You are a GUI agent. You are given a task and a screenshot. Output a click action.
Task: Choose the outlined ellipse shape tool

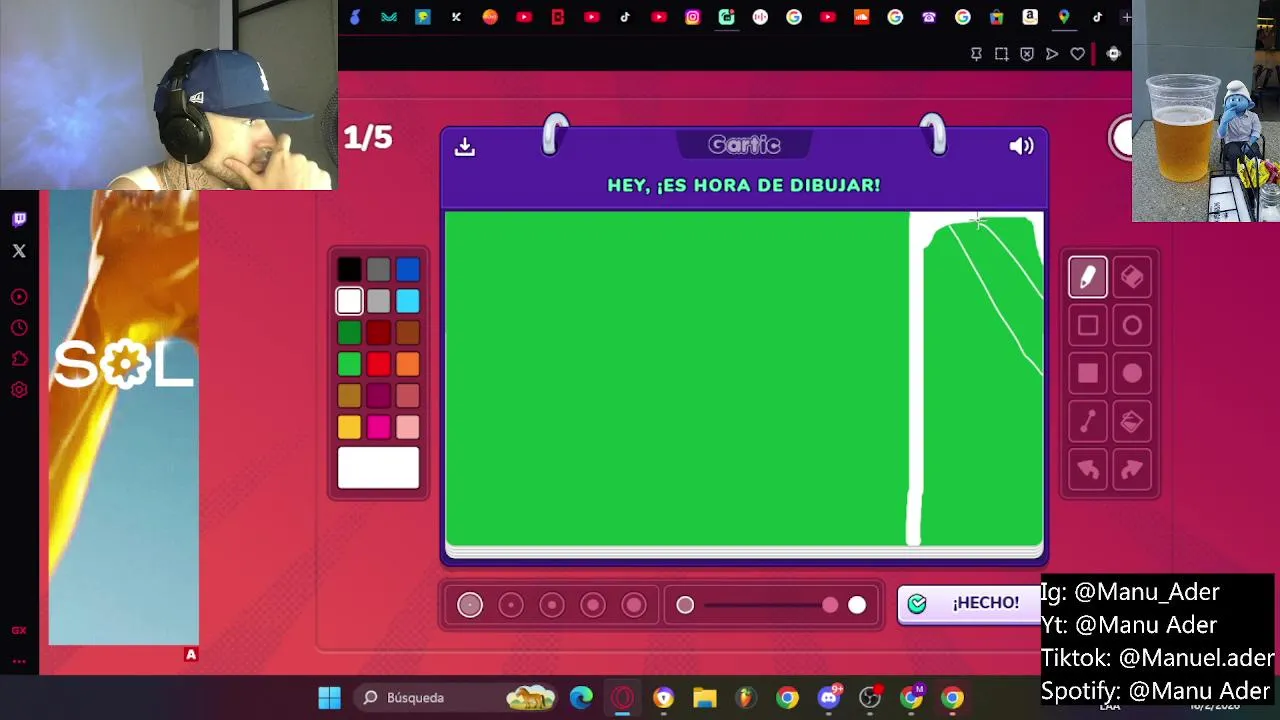(x=1132, y=325)
